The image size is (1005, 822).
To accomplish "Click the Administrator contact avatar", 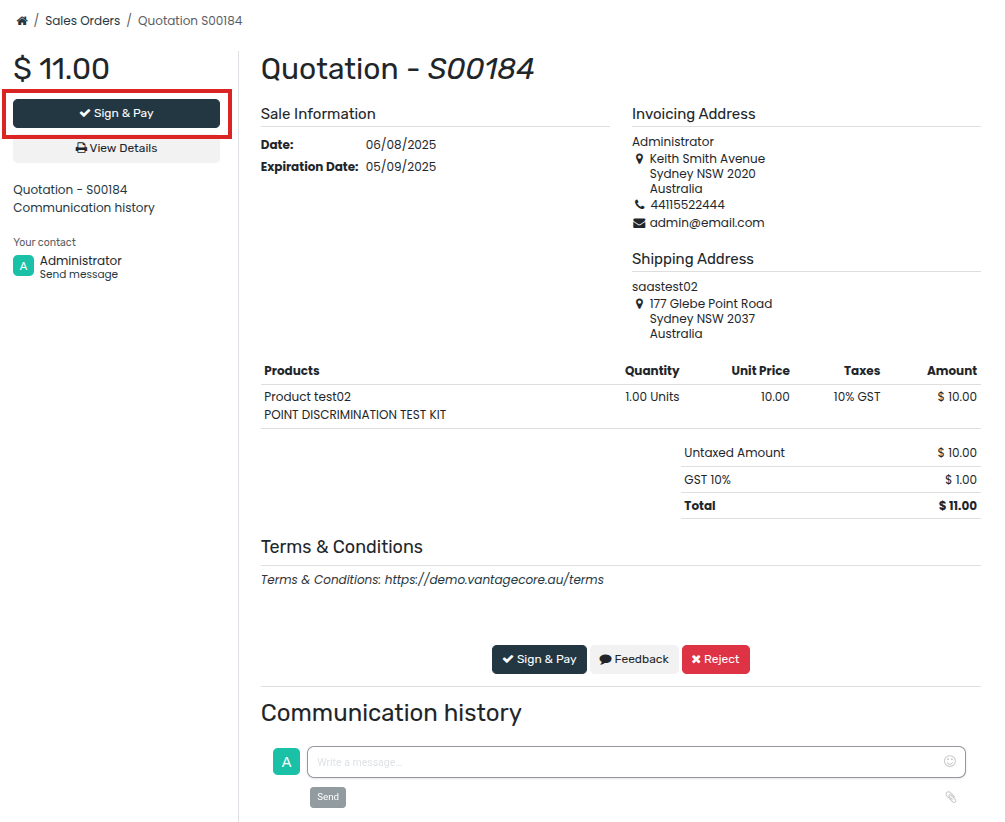I will coord(23,266).
